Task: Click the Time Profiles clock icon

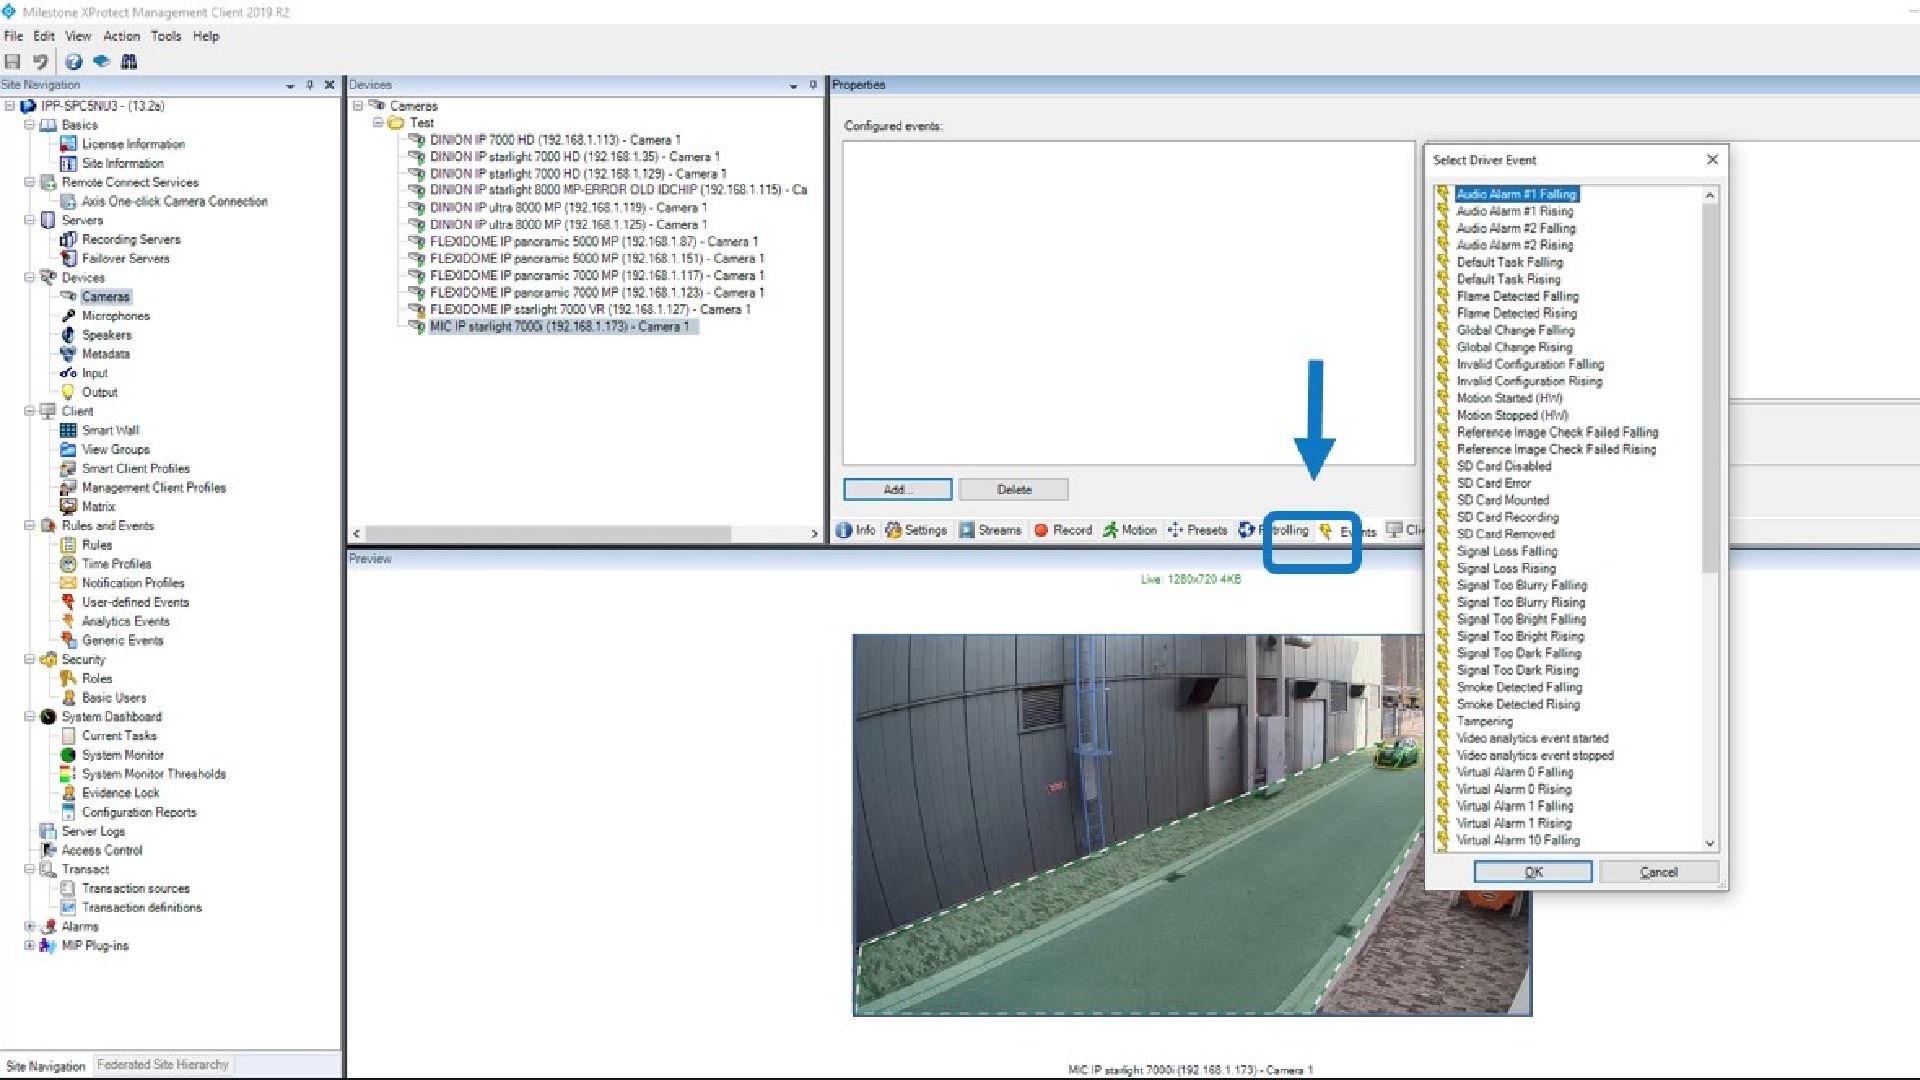Action: tap(68, 564)
